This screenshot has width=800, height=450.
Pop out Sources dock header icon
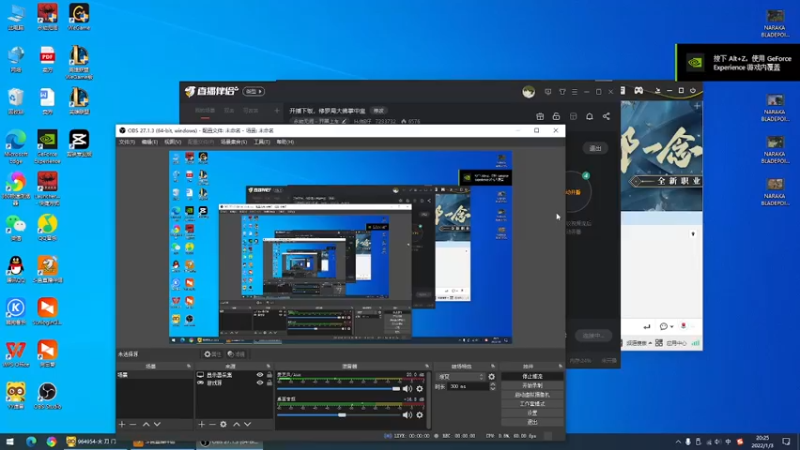coord(269,366)
